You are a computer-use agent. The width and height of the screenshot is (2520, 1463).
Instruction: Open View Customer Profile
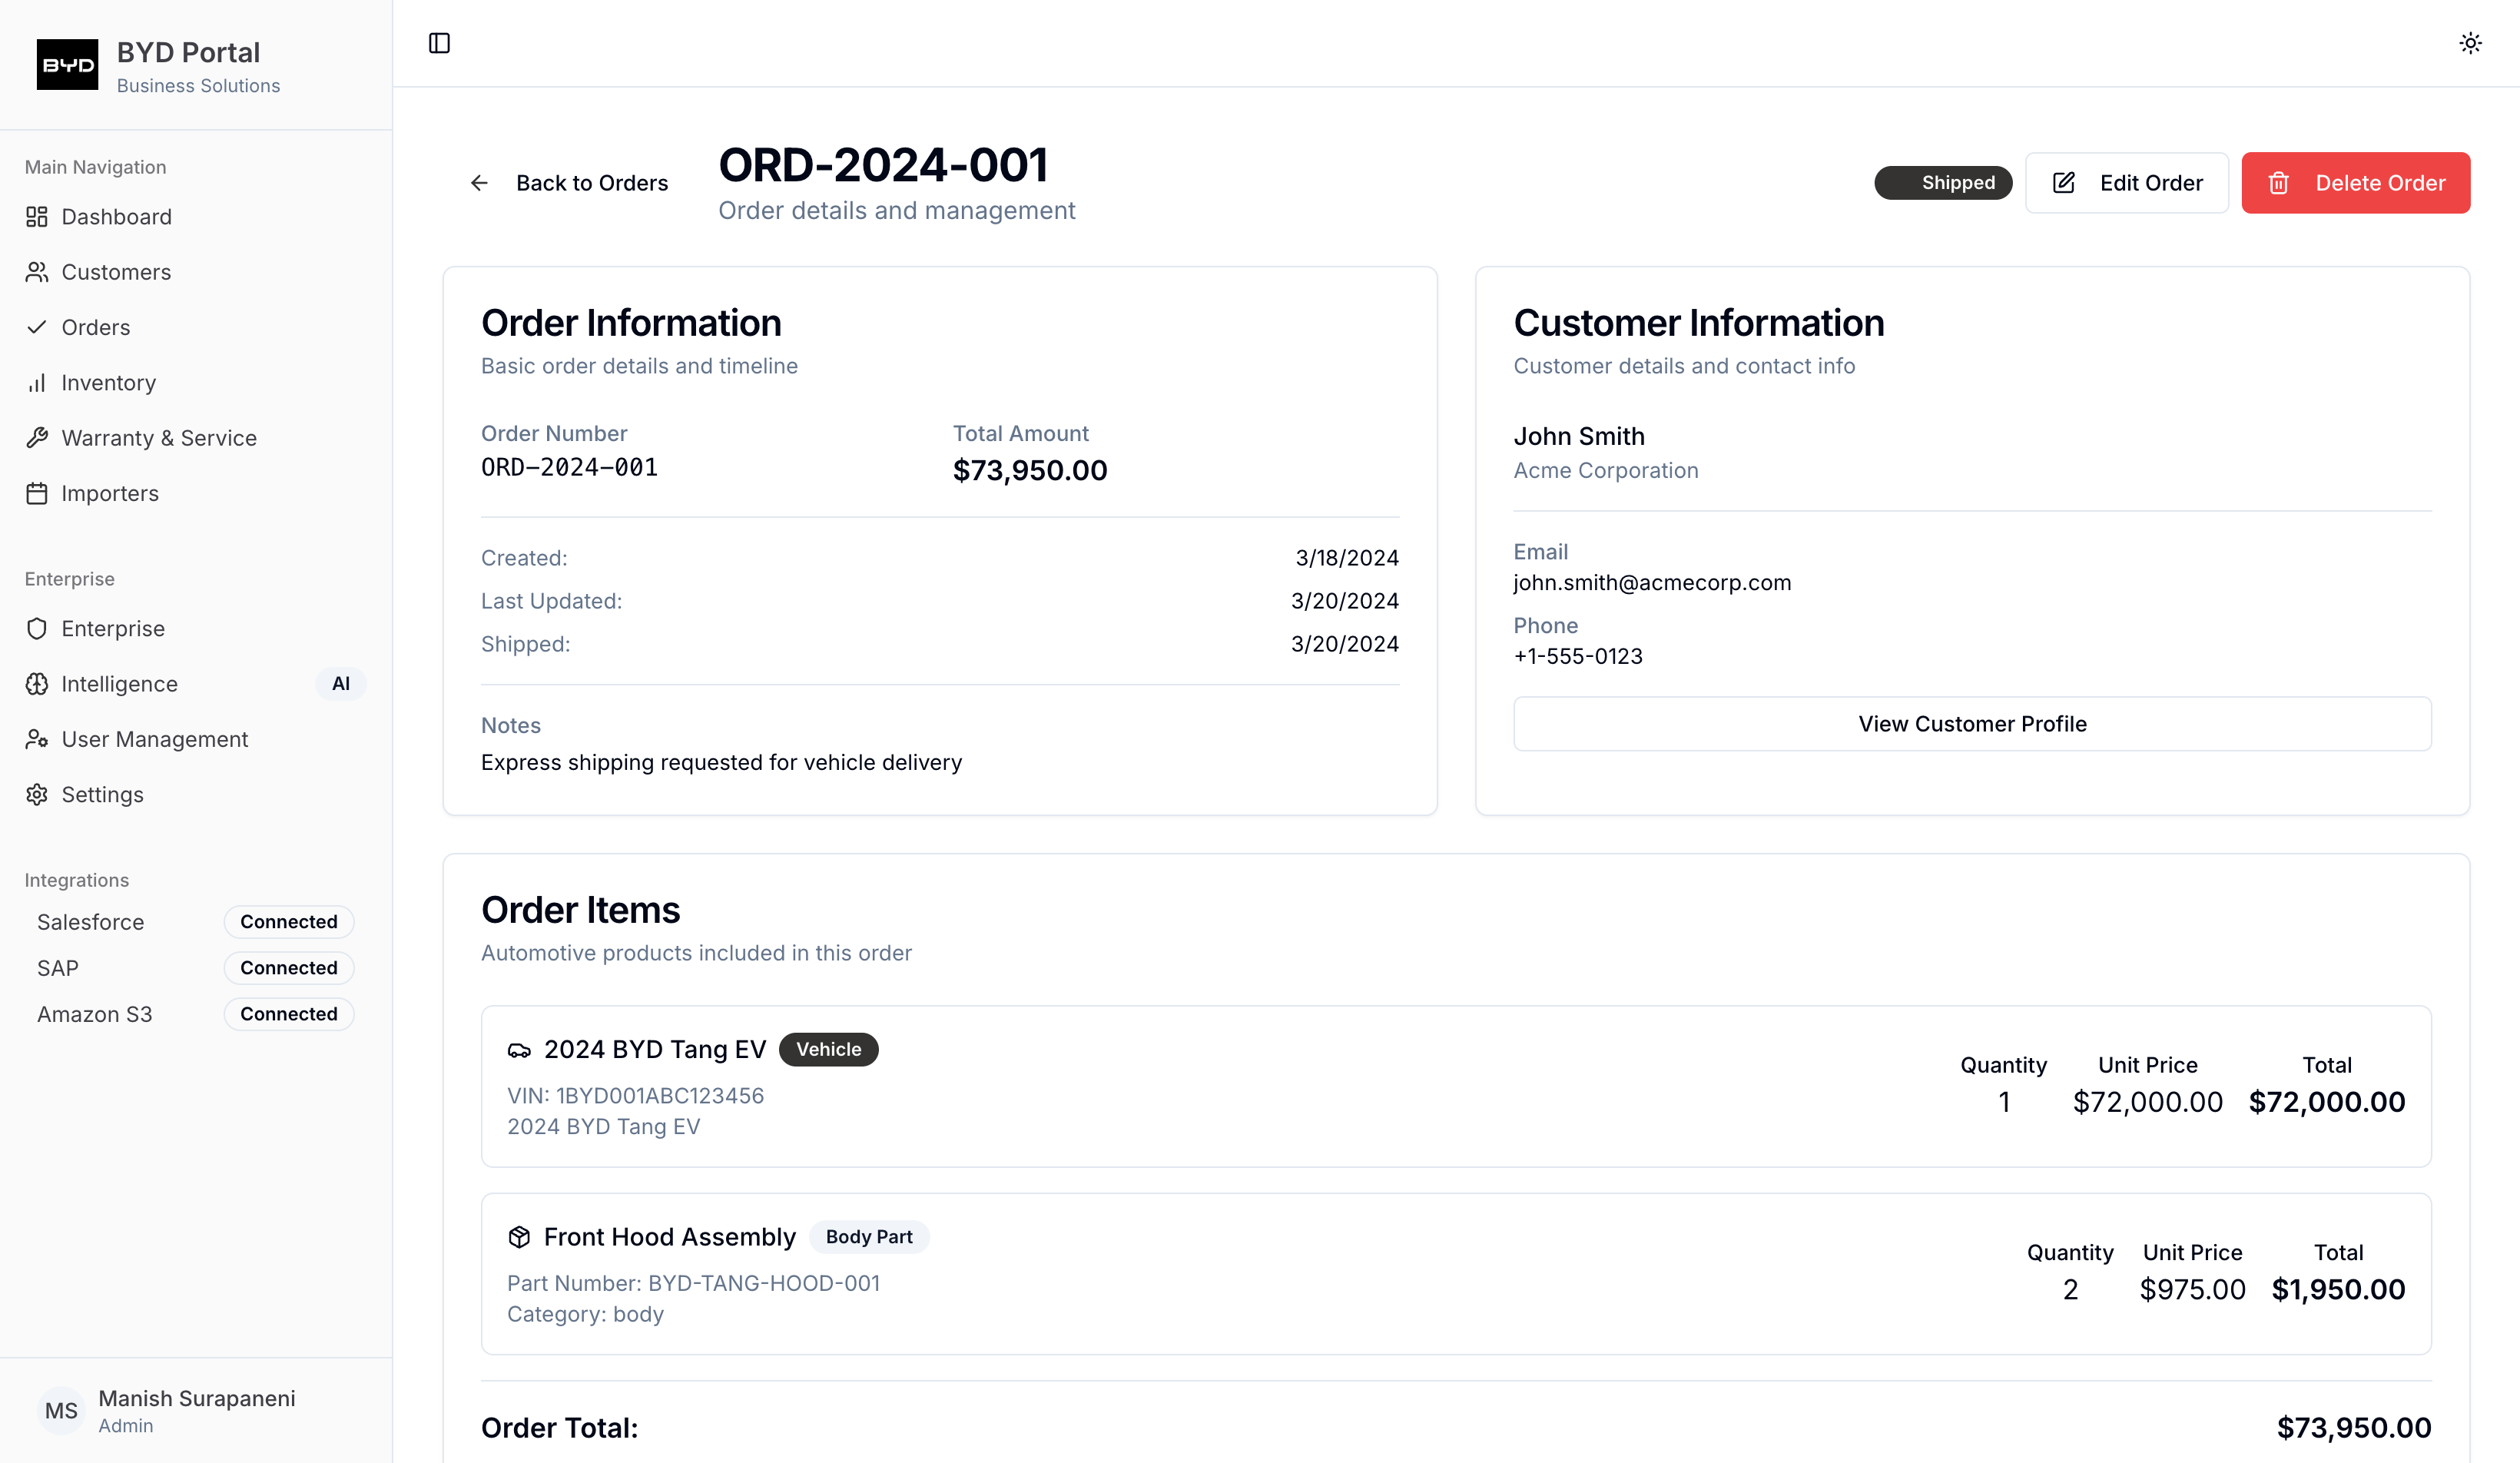1972,724
